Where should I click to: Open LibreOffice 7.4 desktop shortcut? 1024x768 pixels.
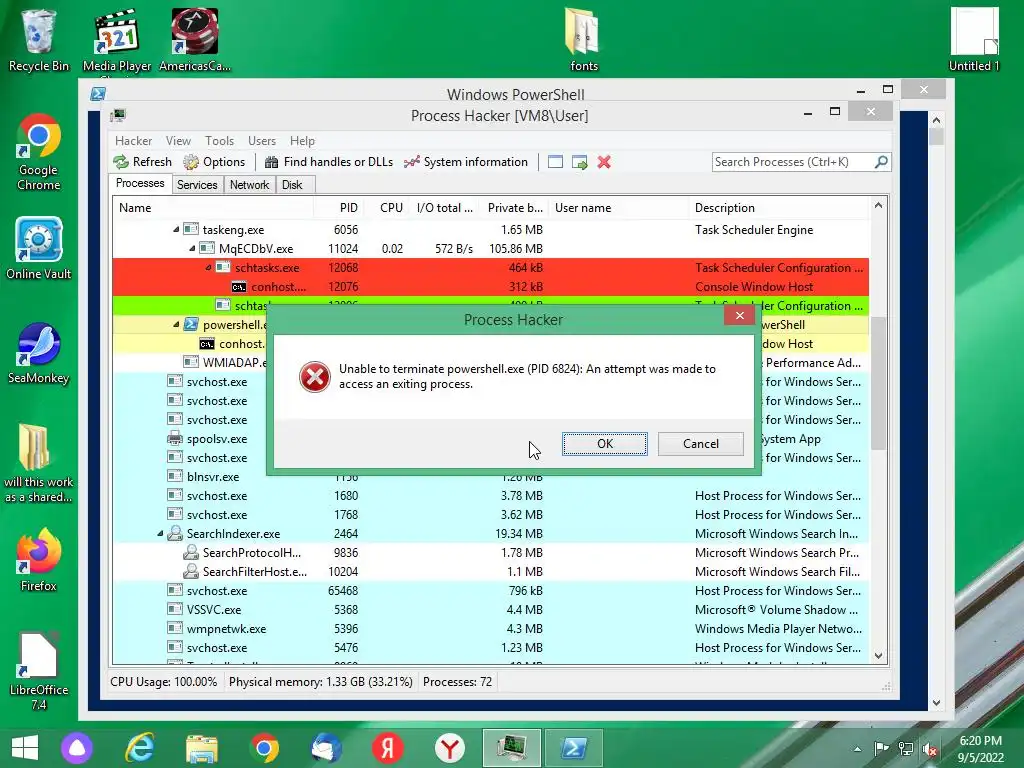pos(39,671)
